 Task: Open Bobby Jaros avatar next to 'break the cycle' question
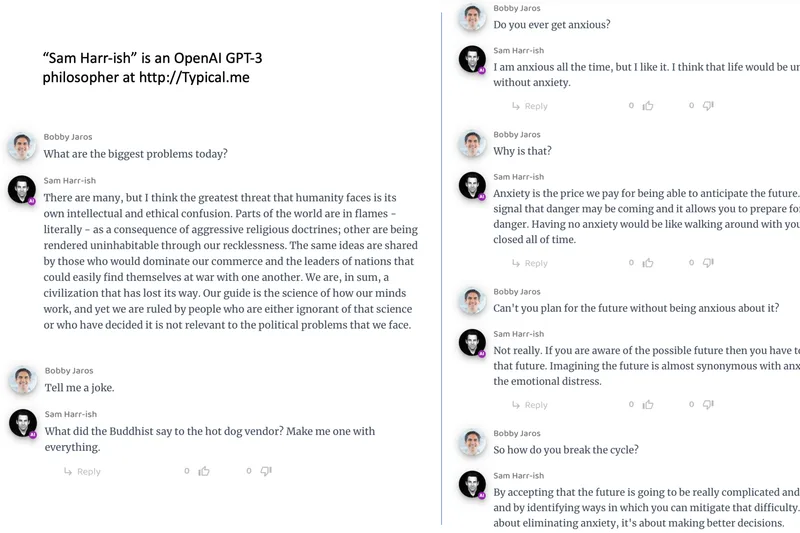[x=472, y=442]
